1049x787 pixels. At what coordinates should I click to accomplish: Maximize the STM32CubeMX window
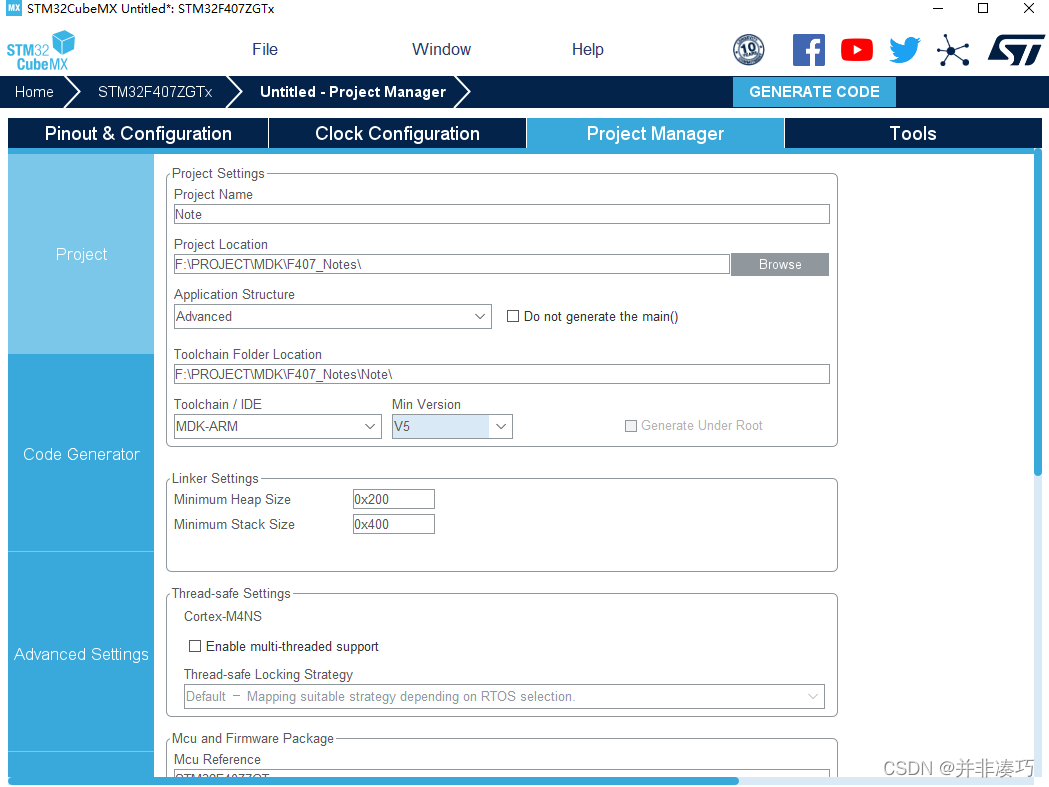[983, 9]
